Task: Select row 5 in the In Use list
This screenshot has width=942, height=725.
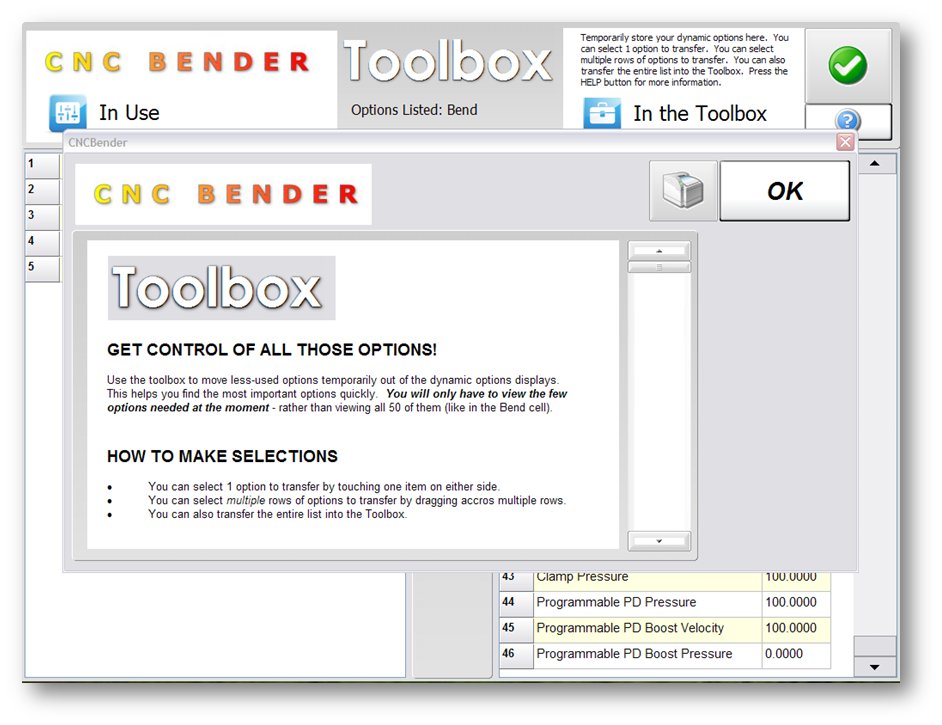Action: (41, 267)
